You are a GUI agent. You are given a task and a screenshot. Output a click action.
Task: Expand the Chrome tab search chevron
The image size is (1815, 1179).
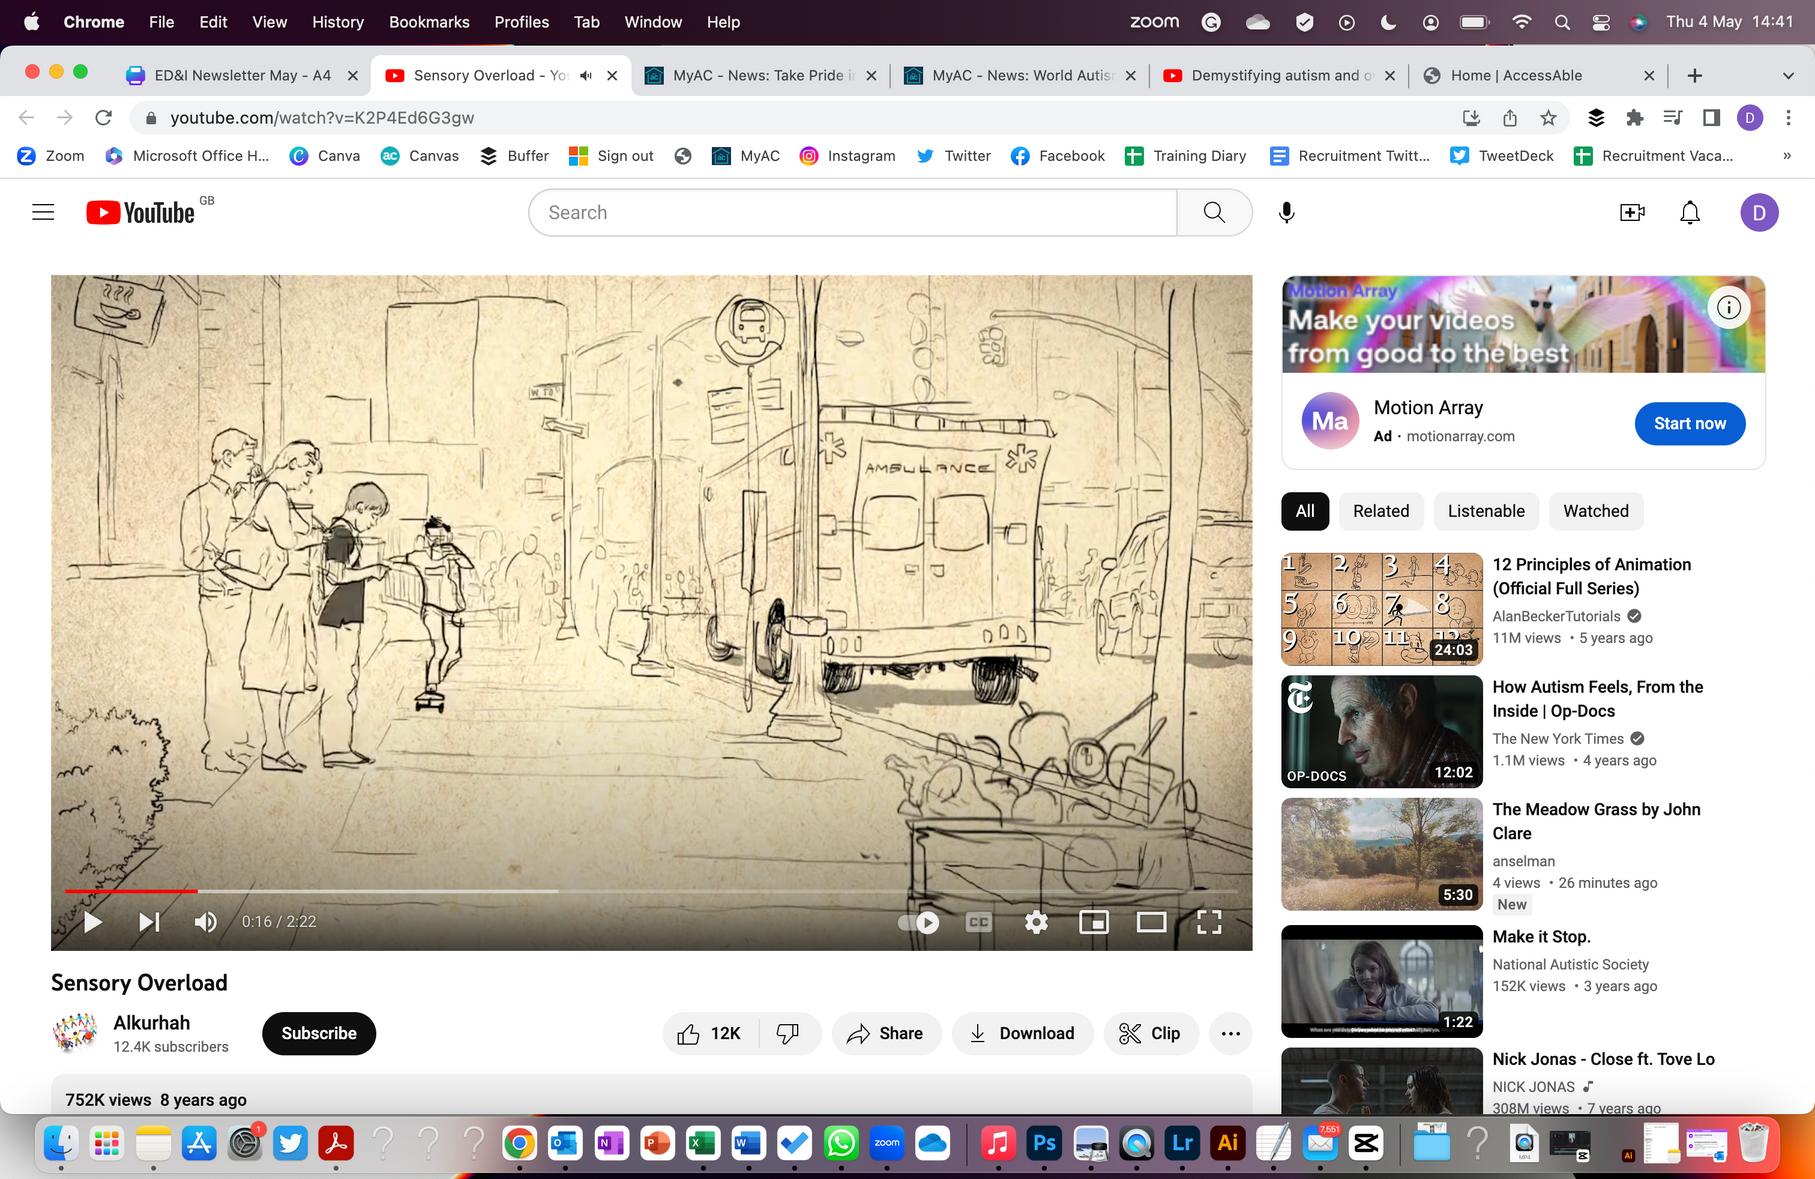(1788, 75)
